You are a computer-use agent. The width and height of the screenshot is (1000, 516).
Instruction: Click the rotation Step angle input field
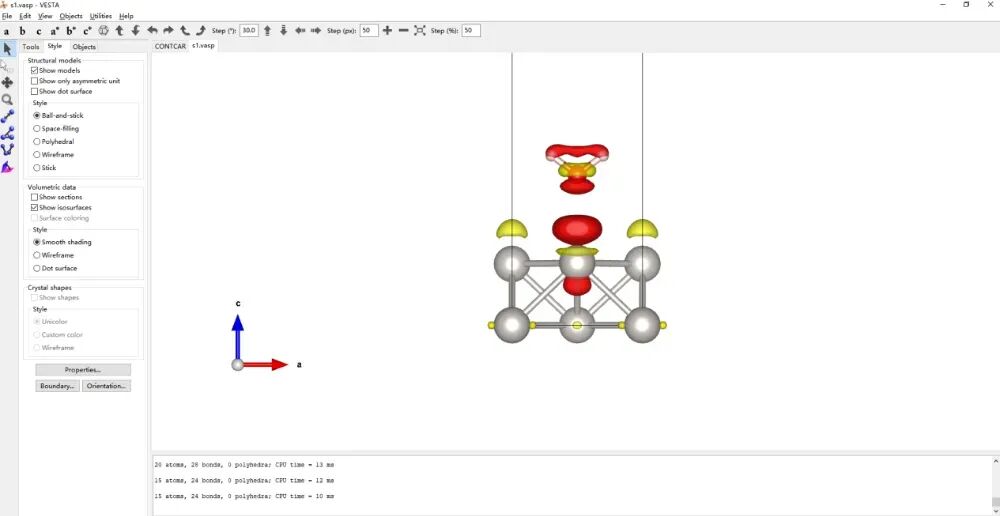[249, 31]
